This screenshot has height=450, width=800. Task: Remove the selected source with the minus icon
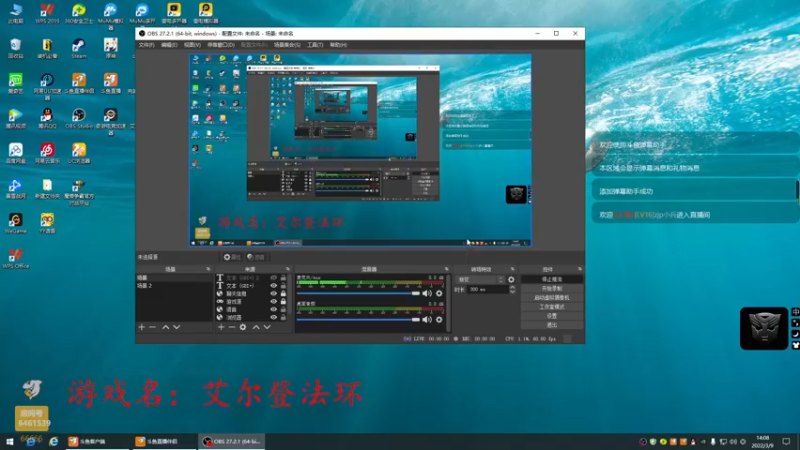[232, 327]
